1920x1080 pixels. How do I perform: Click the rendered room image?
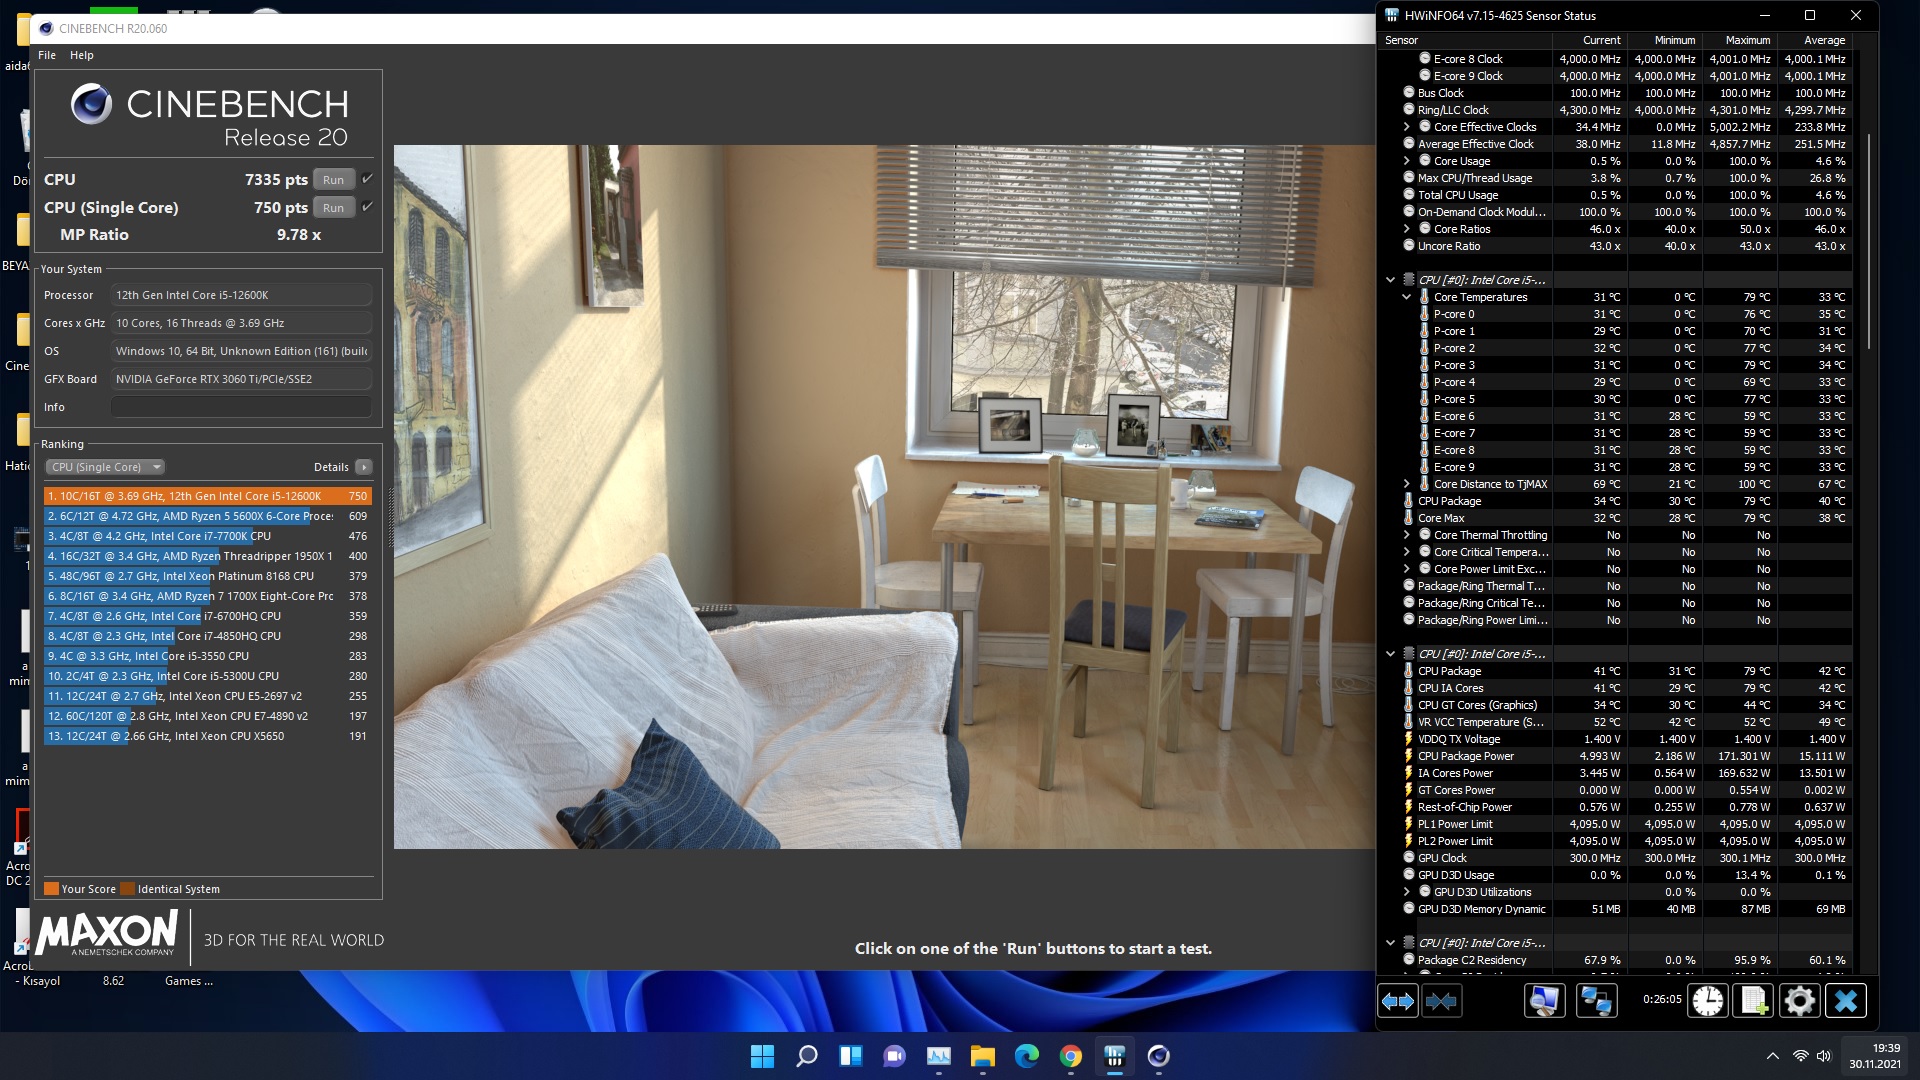point(884,497)
